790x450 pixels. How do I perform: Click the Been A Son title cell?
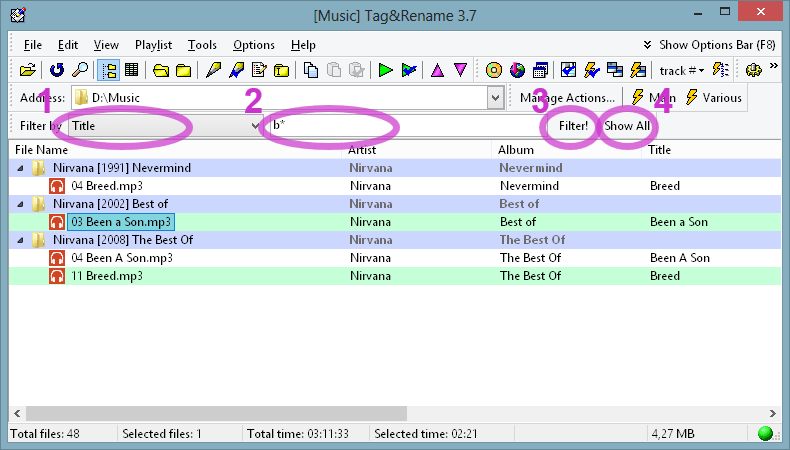(x=680, y=258)
